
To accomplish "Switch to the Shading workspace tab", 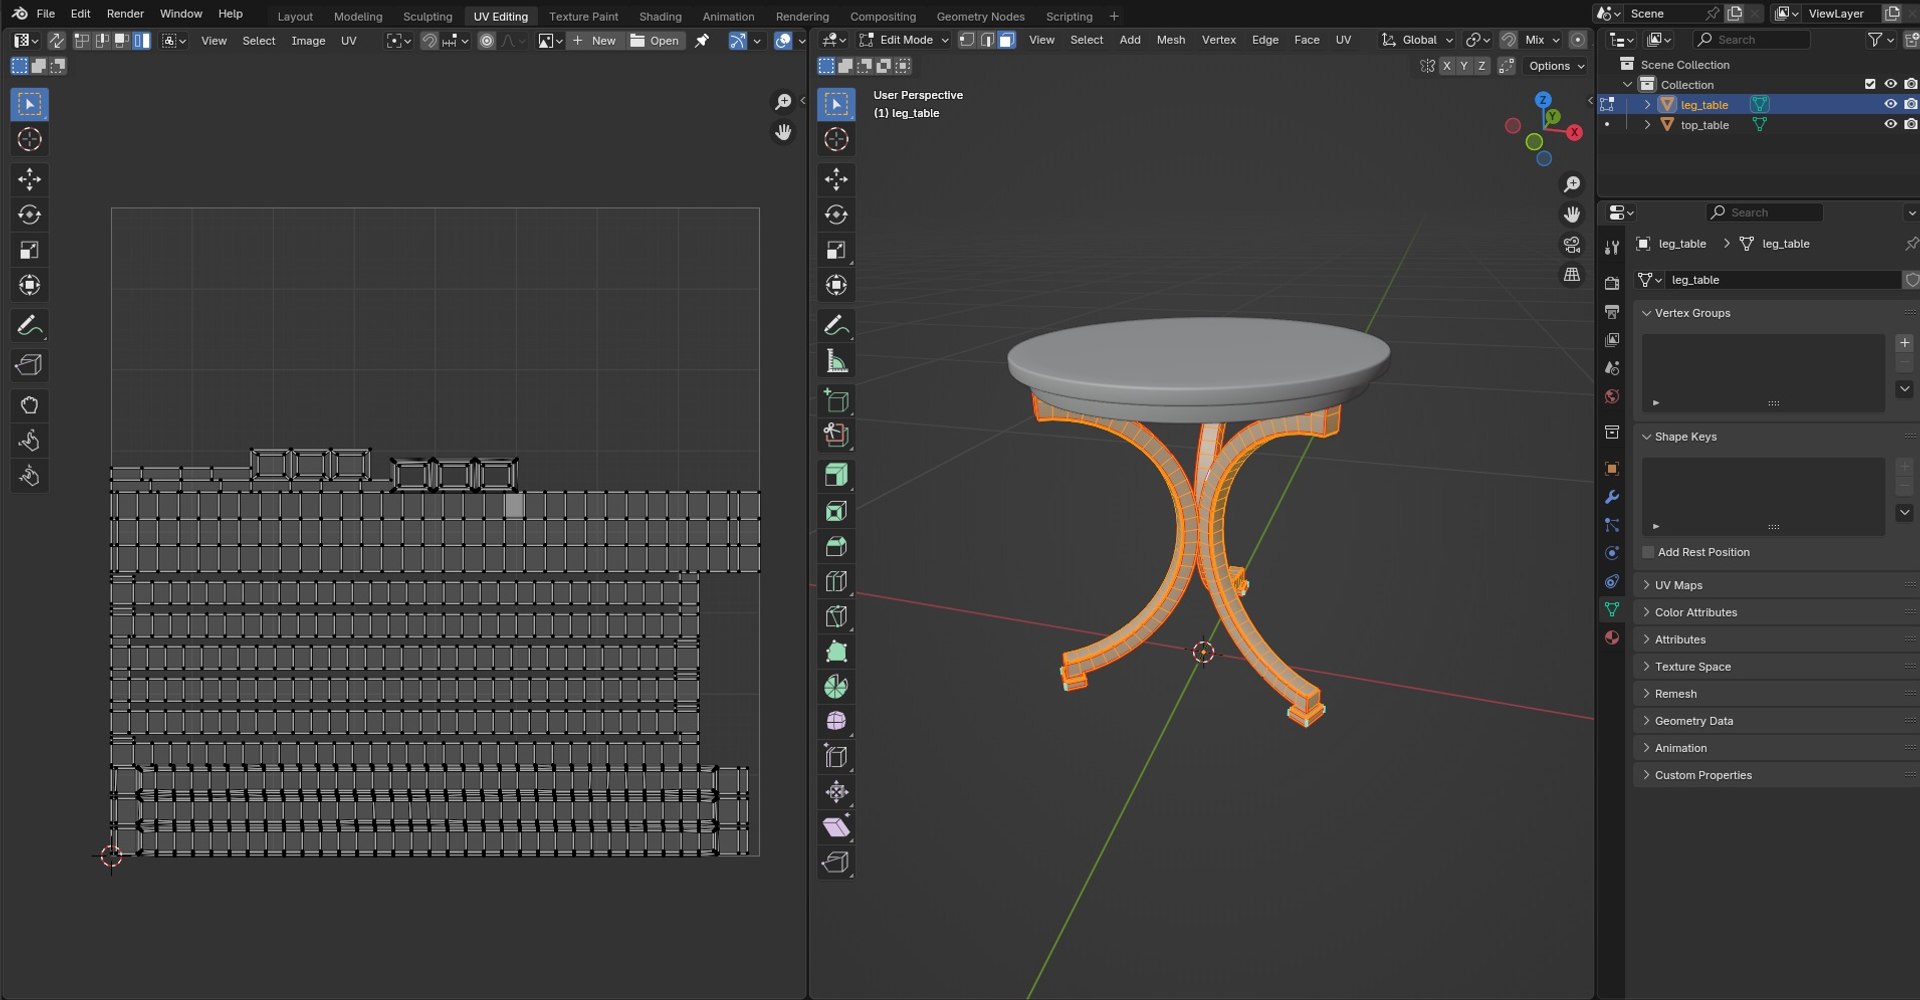I will tap(660, 16).
